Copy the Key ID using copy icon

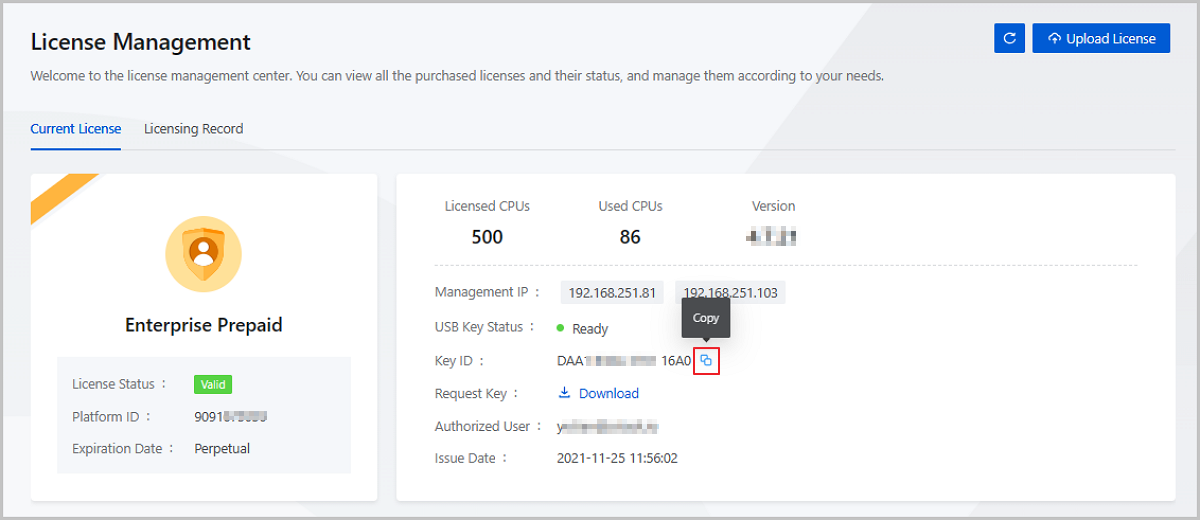[706, 361]
